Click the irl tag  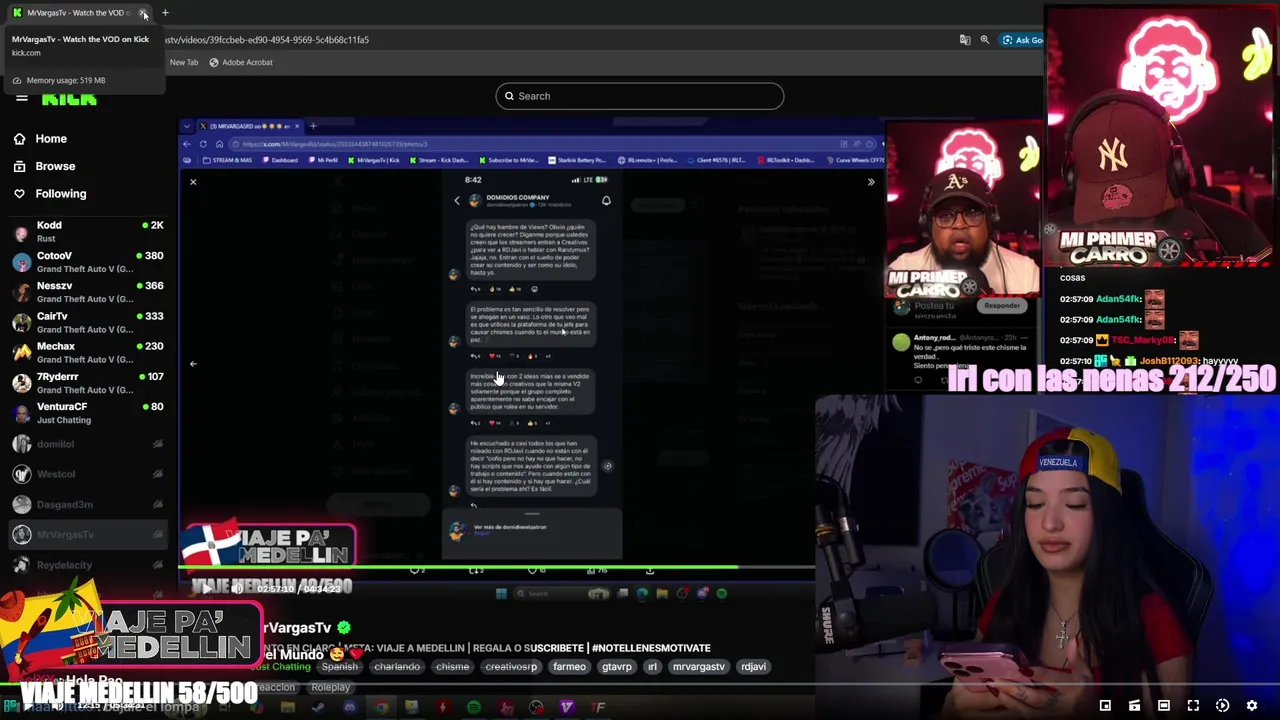tap(652, 667)
